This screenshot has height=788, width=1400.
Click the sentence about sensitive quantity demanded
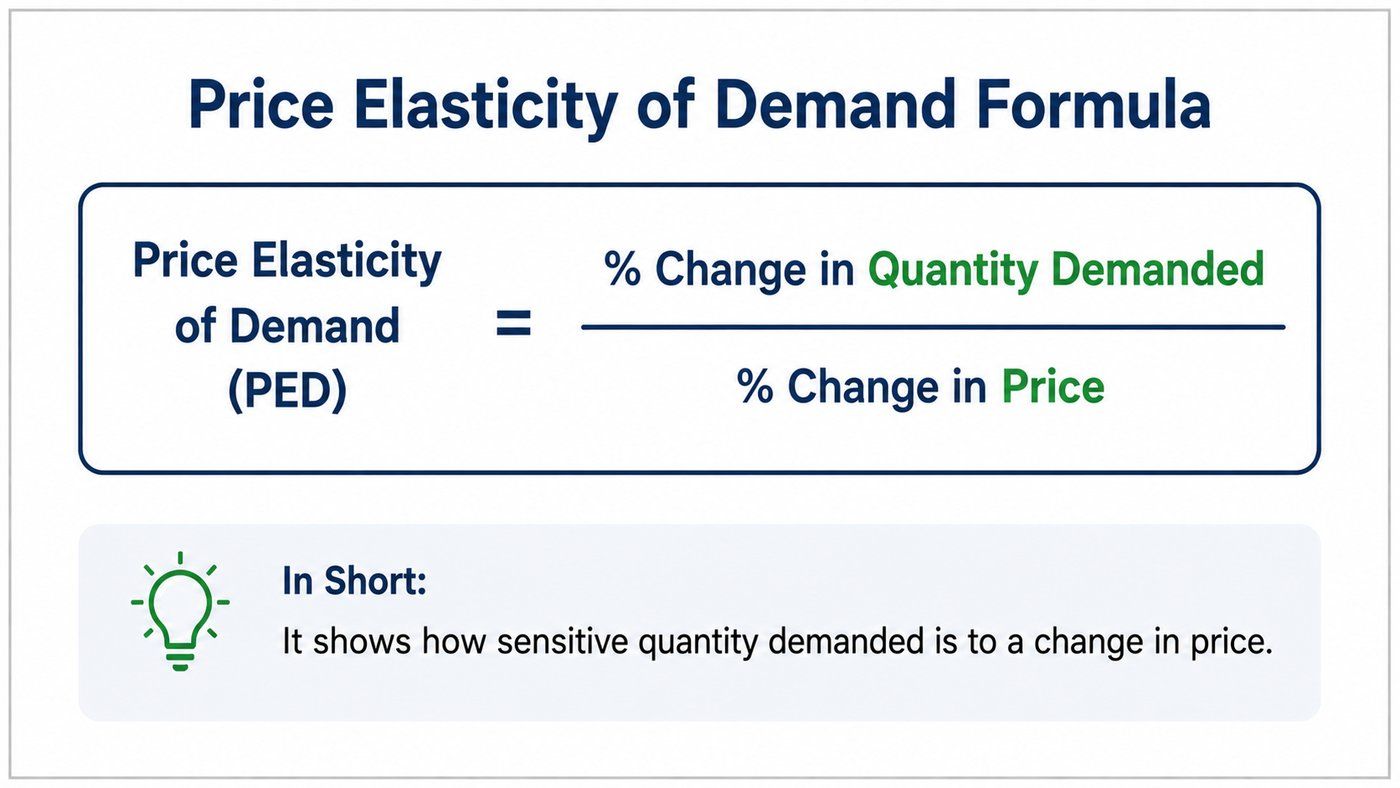click(777, 642)
